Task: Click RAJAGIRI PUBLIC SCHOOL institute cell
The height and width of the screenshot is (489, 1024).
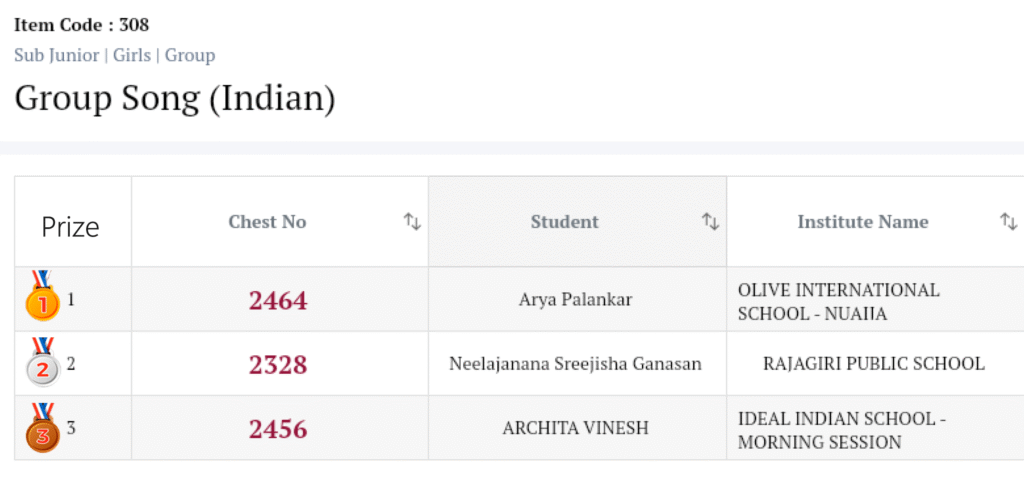Action: [873, 364]
